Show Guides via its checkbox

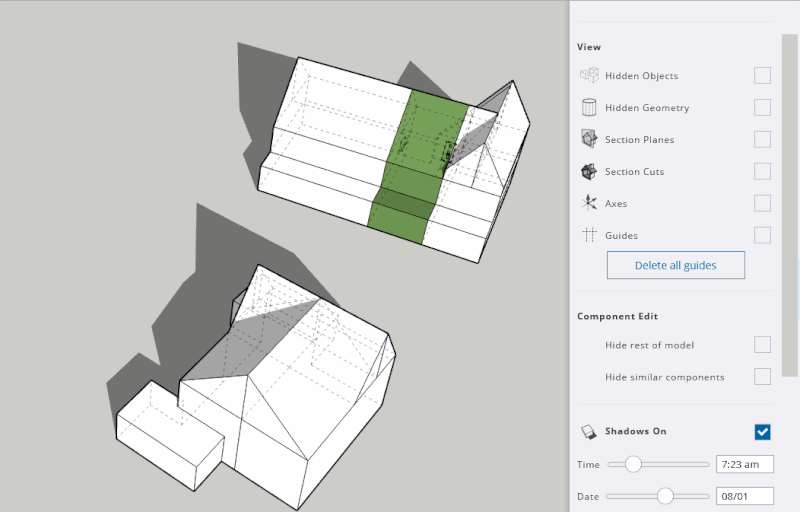tap(762, 235)
